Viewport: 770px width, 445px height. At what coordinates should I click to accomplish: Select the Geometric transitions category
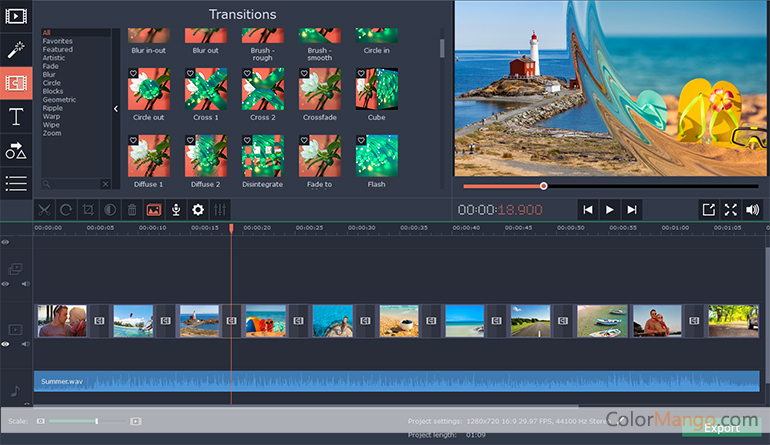(59, 99)
